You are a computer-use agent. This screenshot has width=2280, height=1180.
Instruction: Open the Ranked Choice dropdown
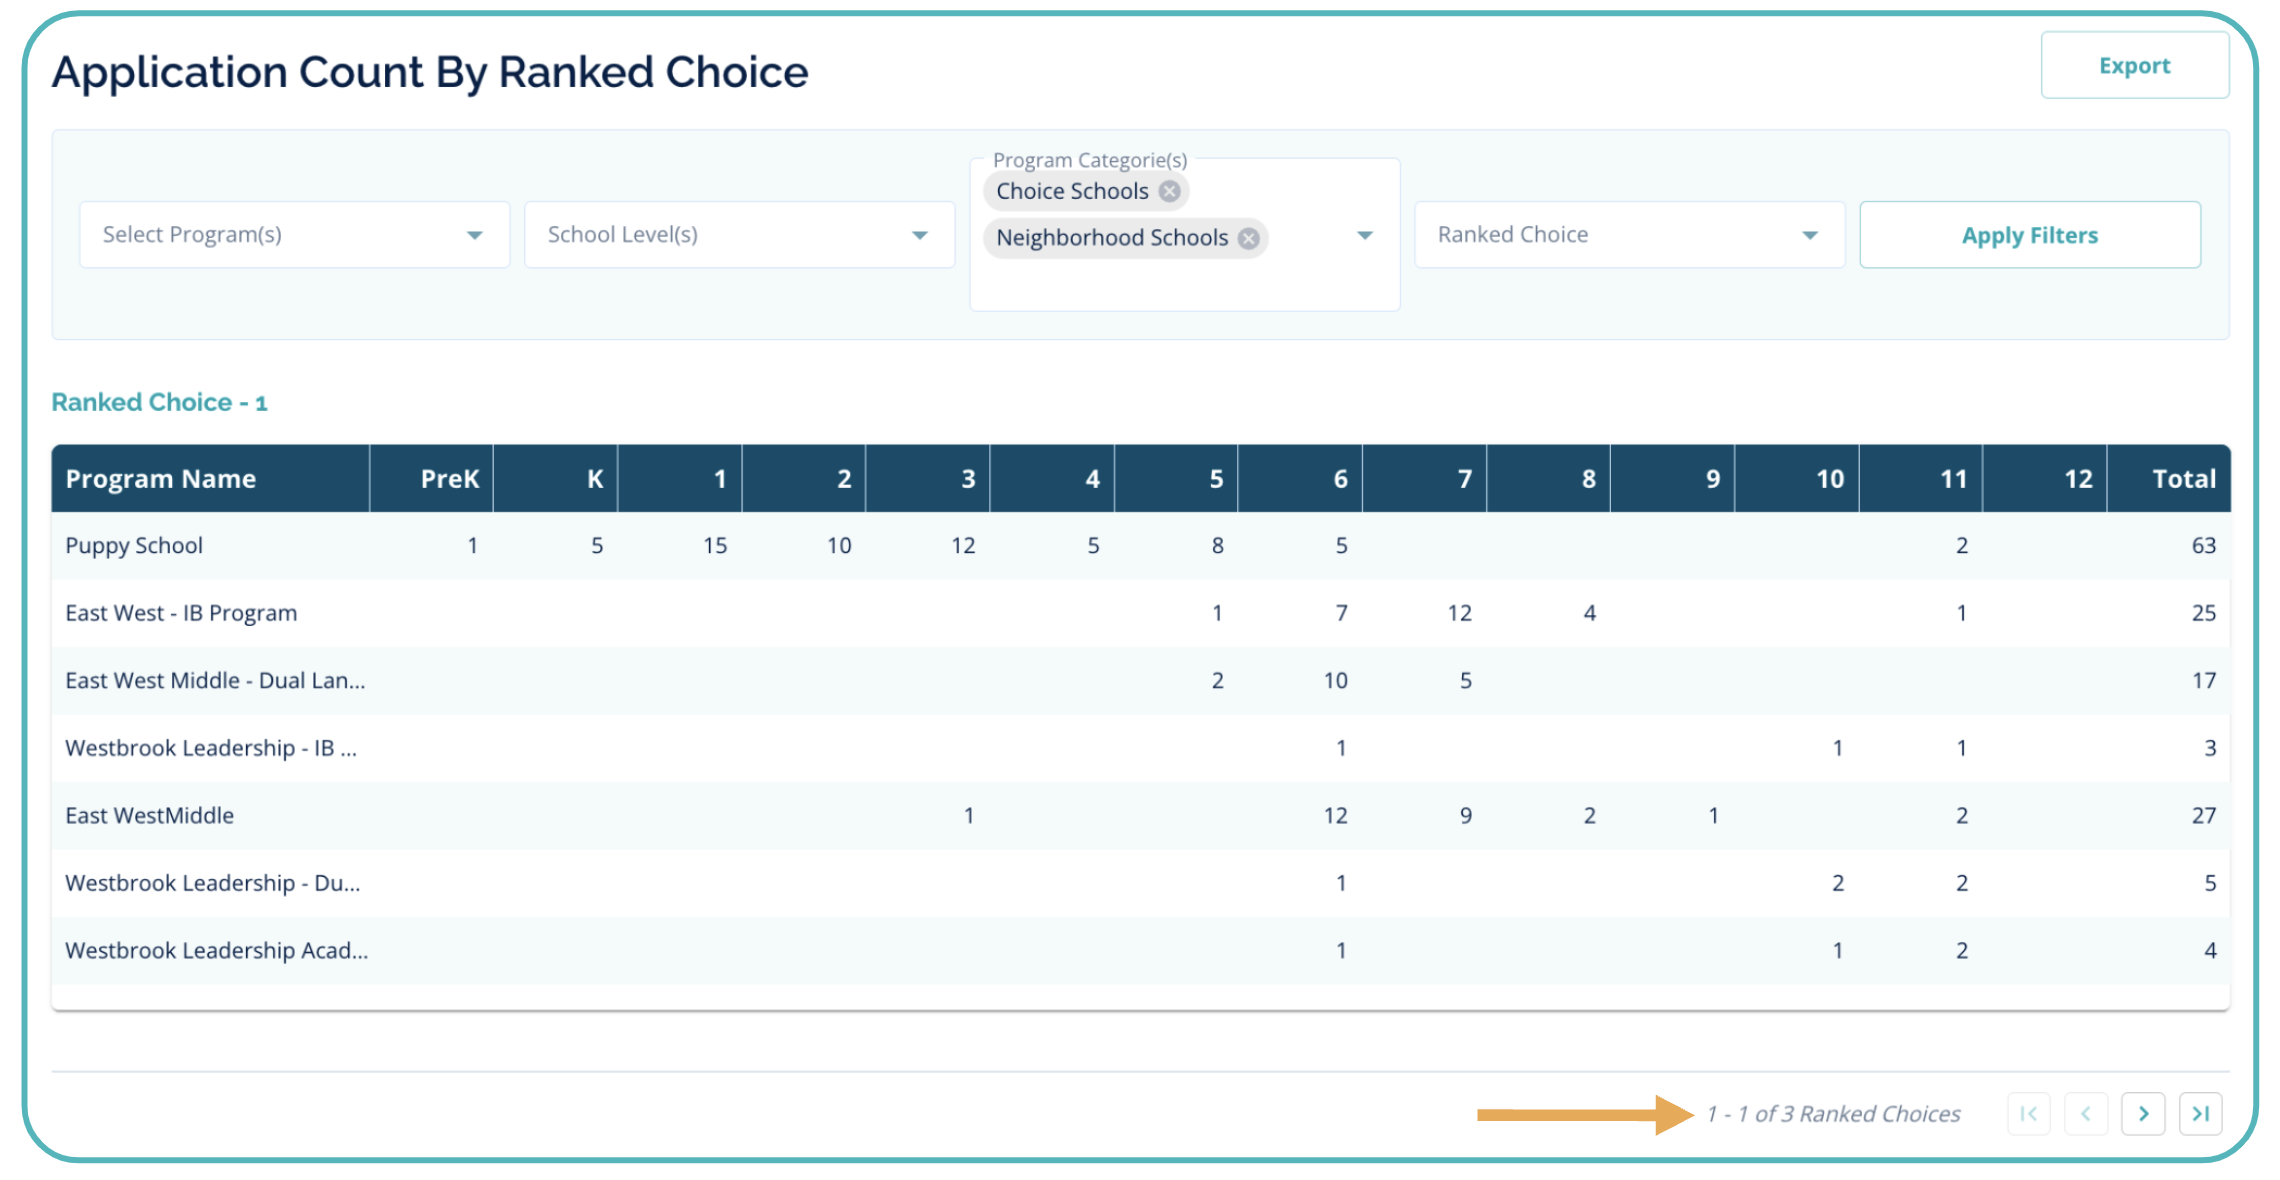coord(1628,235)
